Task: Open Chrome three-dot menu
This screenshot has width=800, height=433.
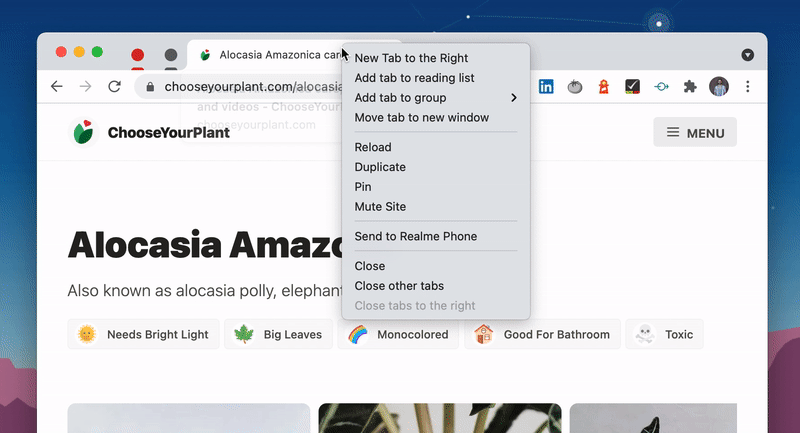Action: coord(747,87)
